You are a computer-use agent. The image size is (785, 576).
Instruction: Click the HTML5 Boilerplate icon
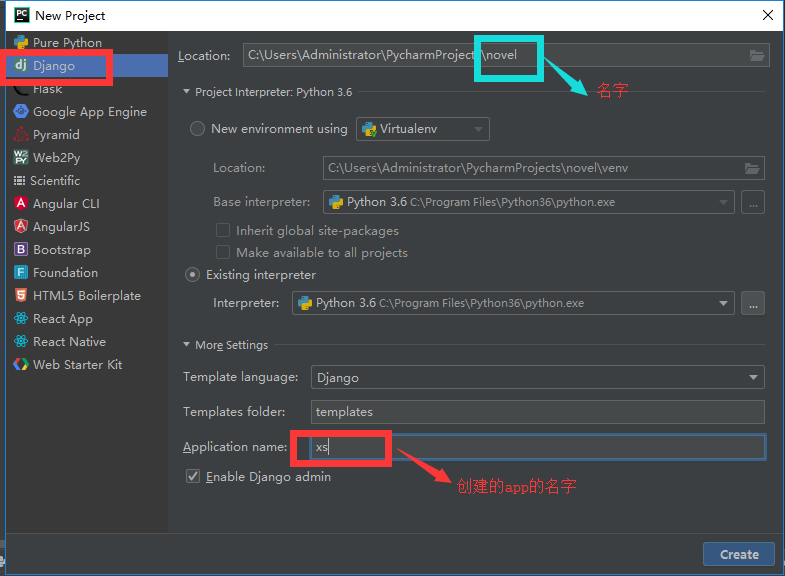point(21,295)
